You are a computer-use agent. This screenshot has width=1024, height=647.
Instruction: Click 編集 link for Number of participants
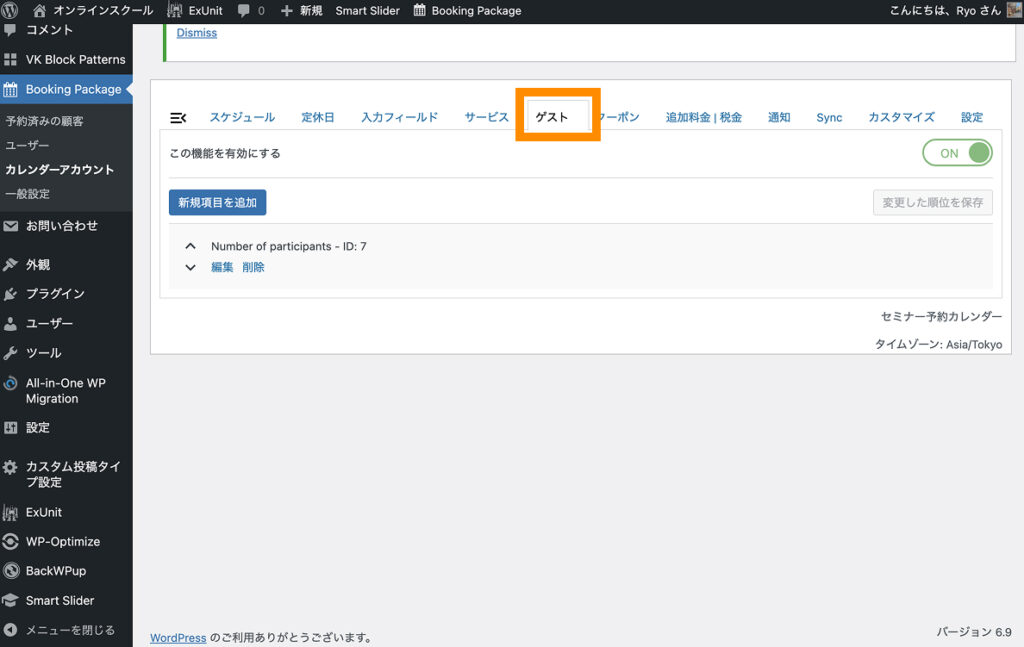[x=222, y=268]
